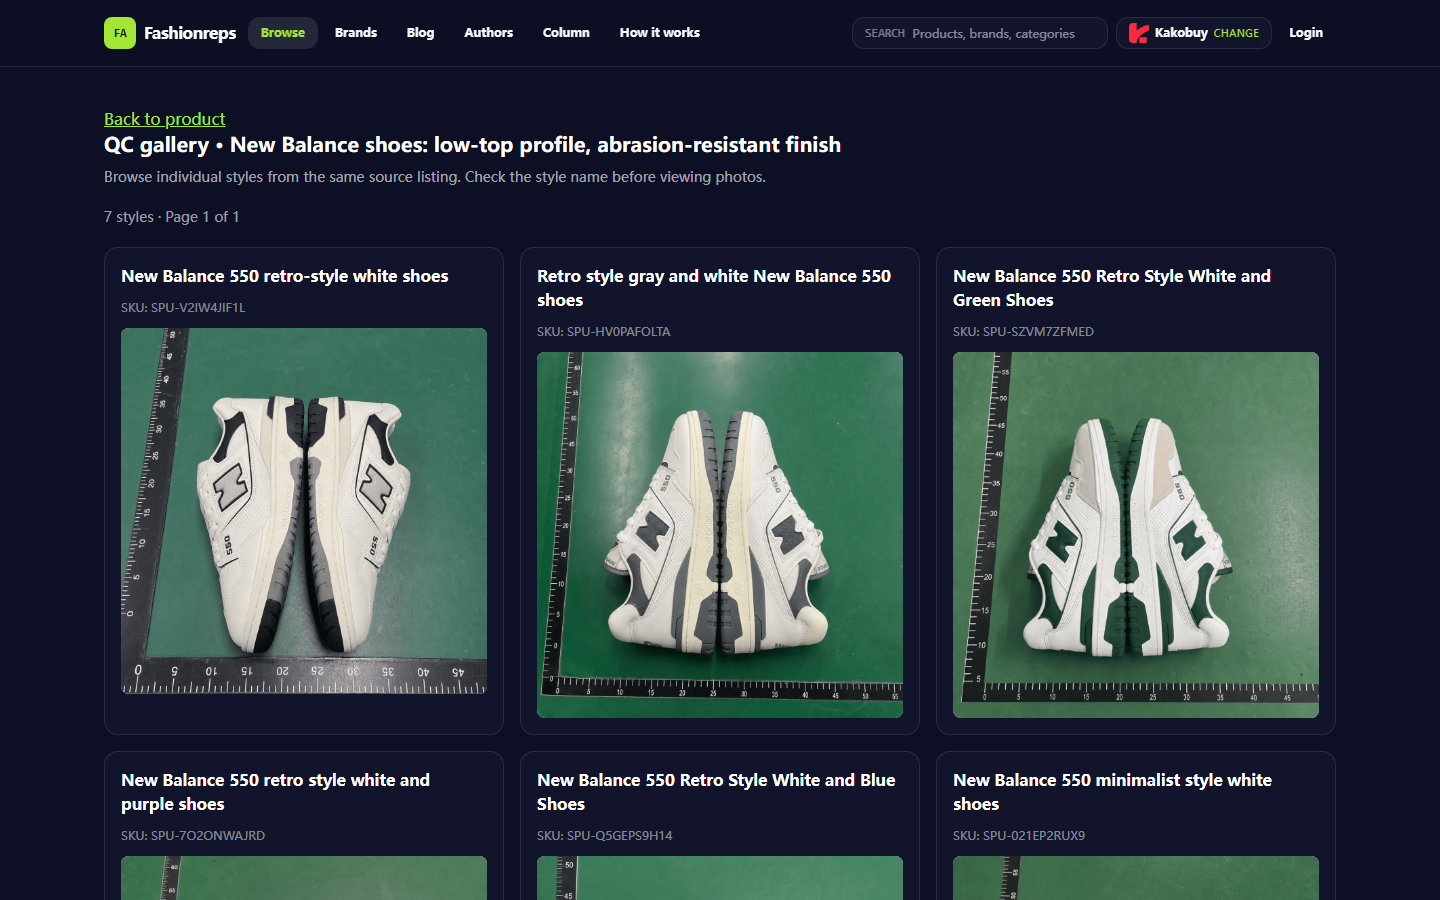This screenshot has height=900, width=1440.
Task: Open the white and purple shoes photo
Action: pos(304,878)
